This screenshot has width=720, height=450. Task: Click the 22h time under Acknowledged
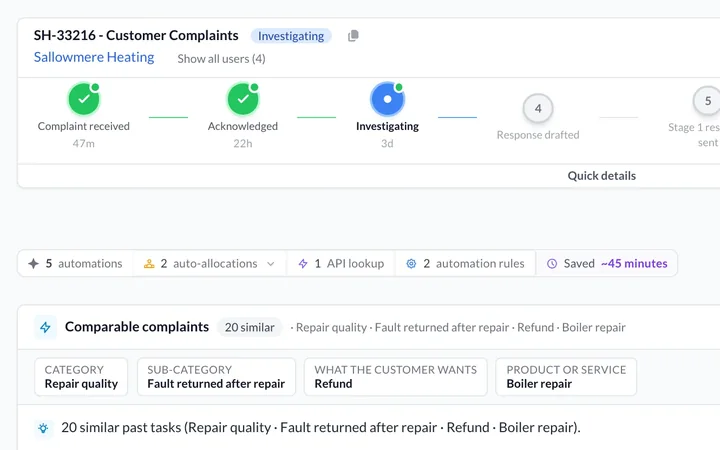[243, 144]
